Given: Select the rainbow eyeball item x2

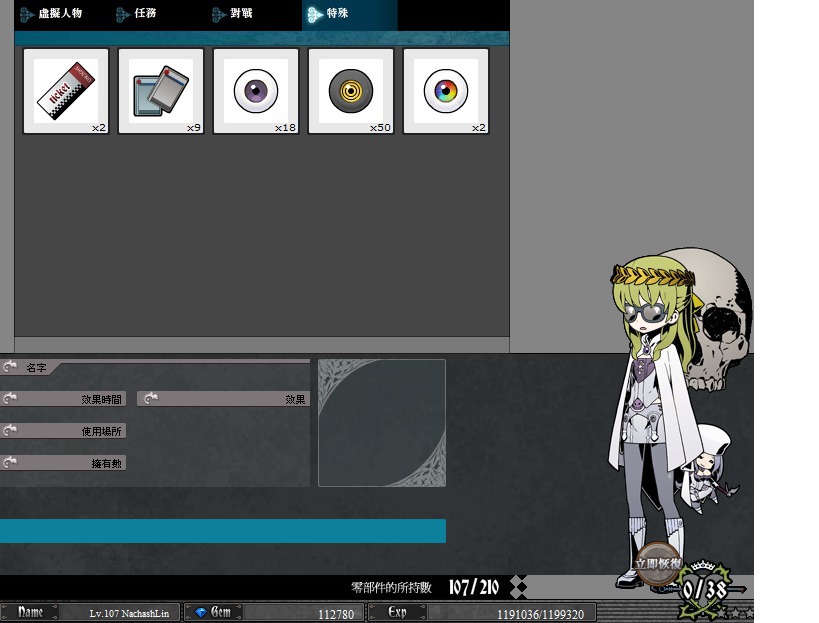Looking at the screenshot, I should coord(446,91).
